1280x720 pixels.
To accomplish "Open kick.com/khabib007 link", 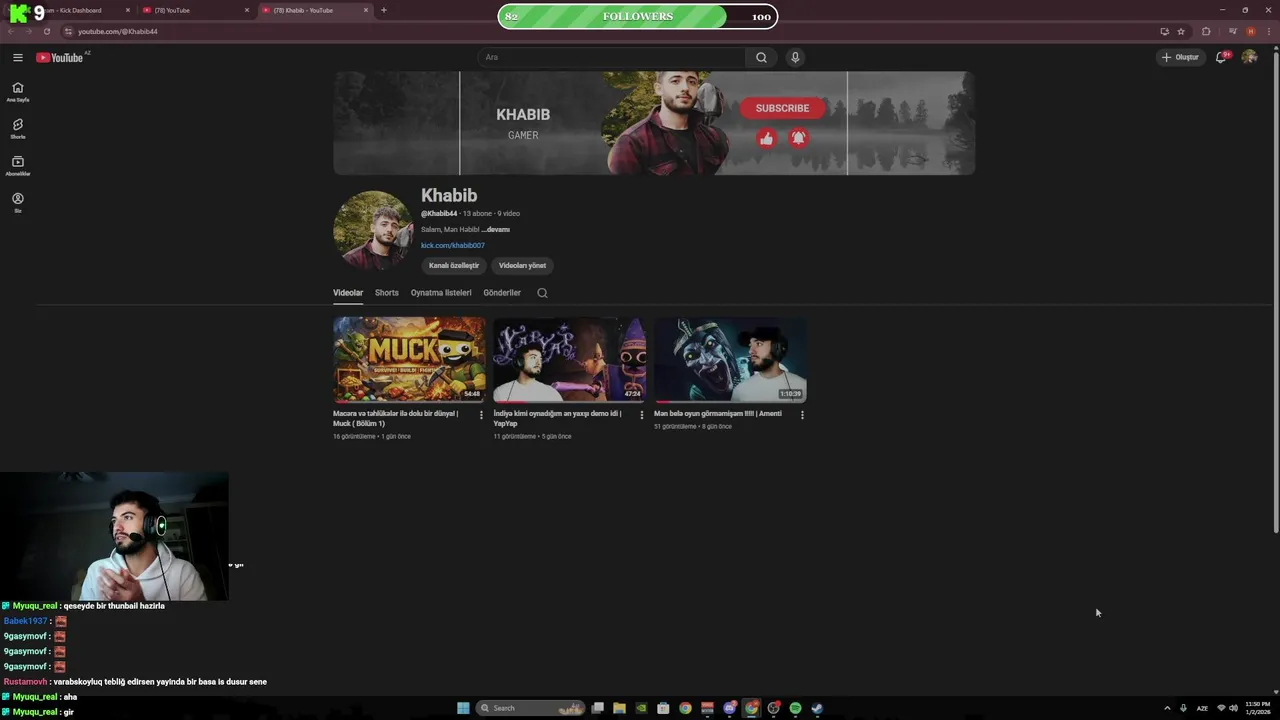I will (x=453, y=245).
